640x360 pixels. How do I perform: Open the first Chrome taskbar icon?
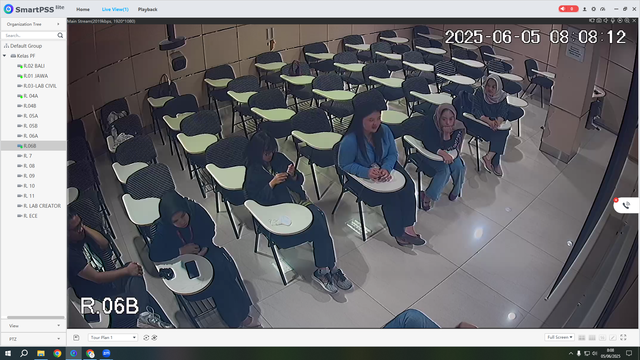pos(57,353)
